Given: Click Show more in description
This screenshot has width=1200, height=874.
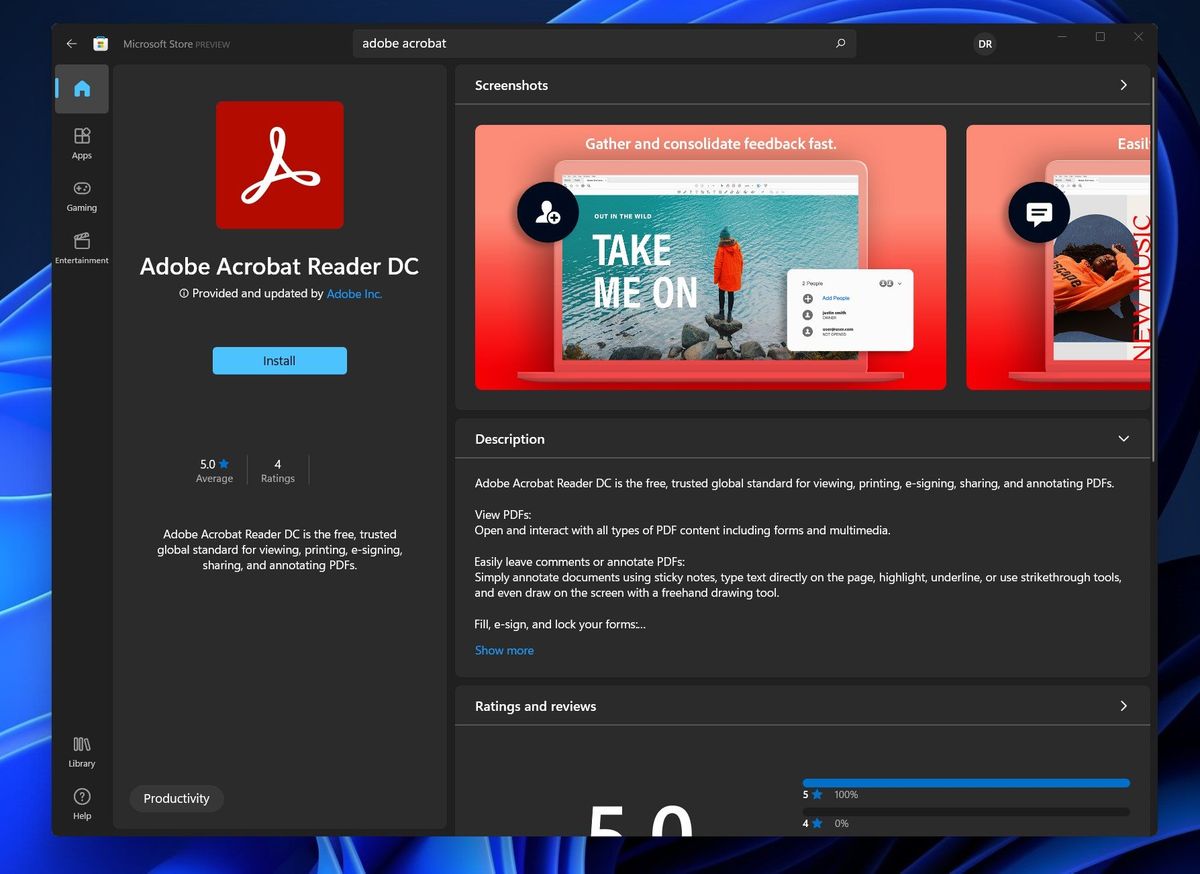Looking at the screenshot, I should pyautogui.click(x=504, y=650).
